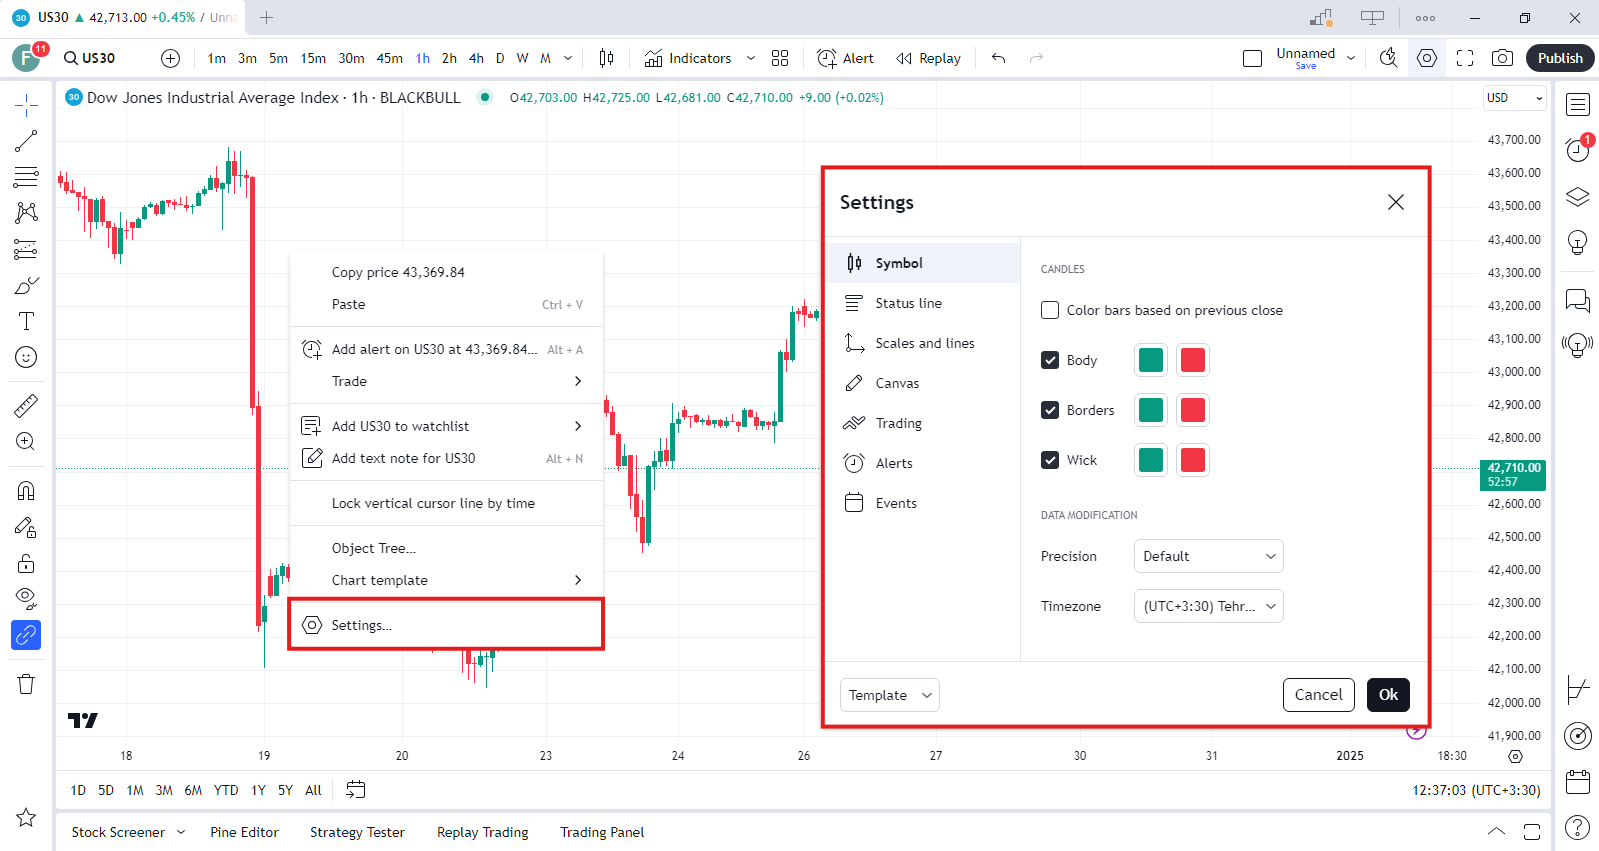Expand the Stock Screener chevron
This screenshot has height=851, width=1599.
click(x=181, y=832)
